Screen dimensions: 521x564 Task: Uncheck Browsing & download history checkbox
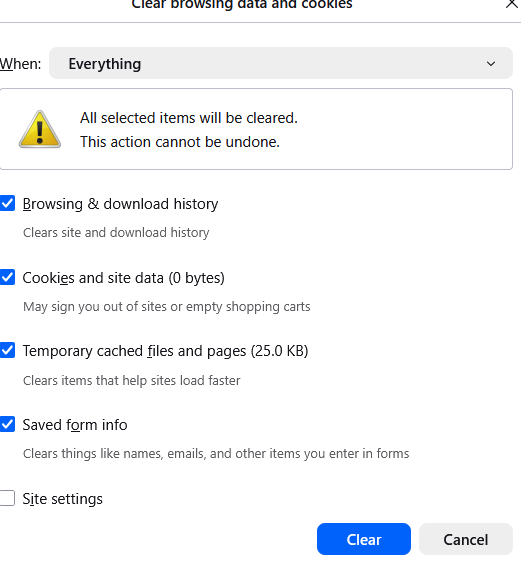(x=7, y=203)
